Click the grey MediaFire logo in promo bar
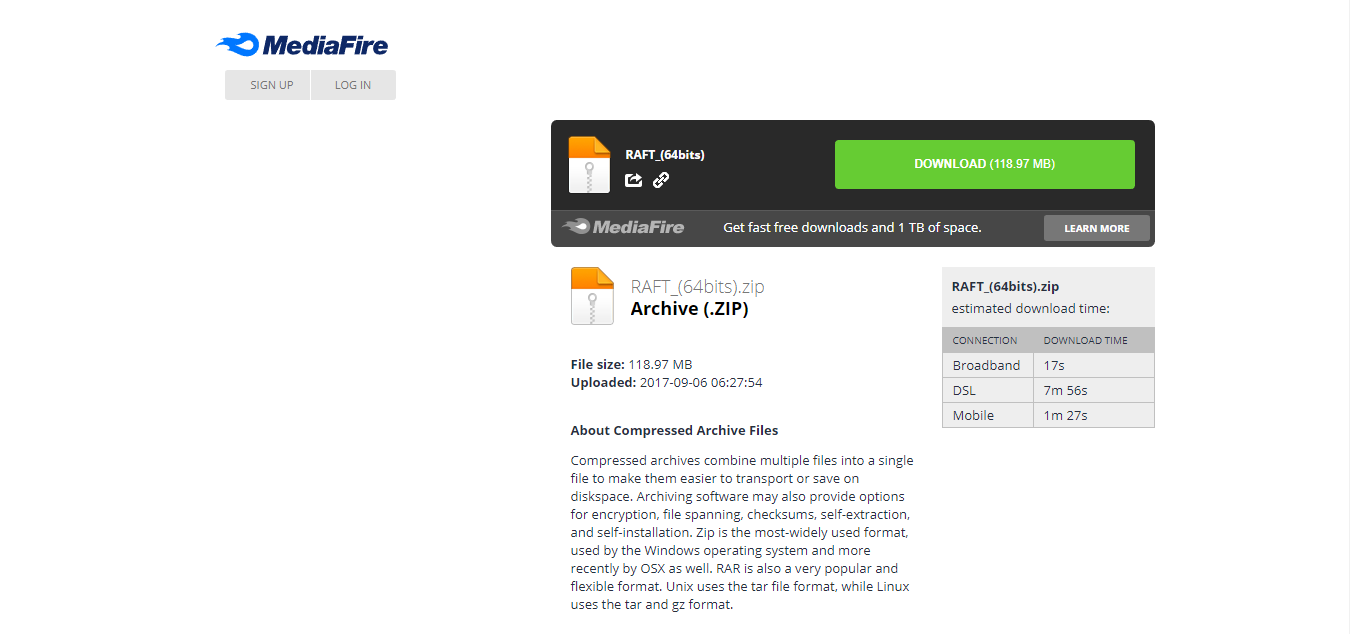The height and width of the screenshot is (634, 1350). point(623,227)
